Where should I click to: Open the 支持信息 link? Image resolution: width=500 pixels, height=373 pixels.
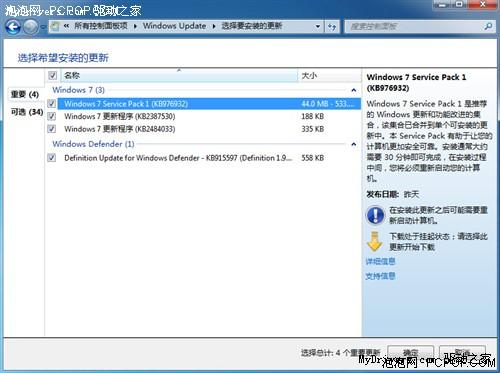click(380, 276)
